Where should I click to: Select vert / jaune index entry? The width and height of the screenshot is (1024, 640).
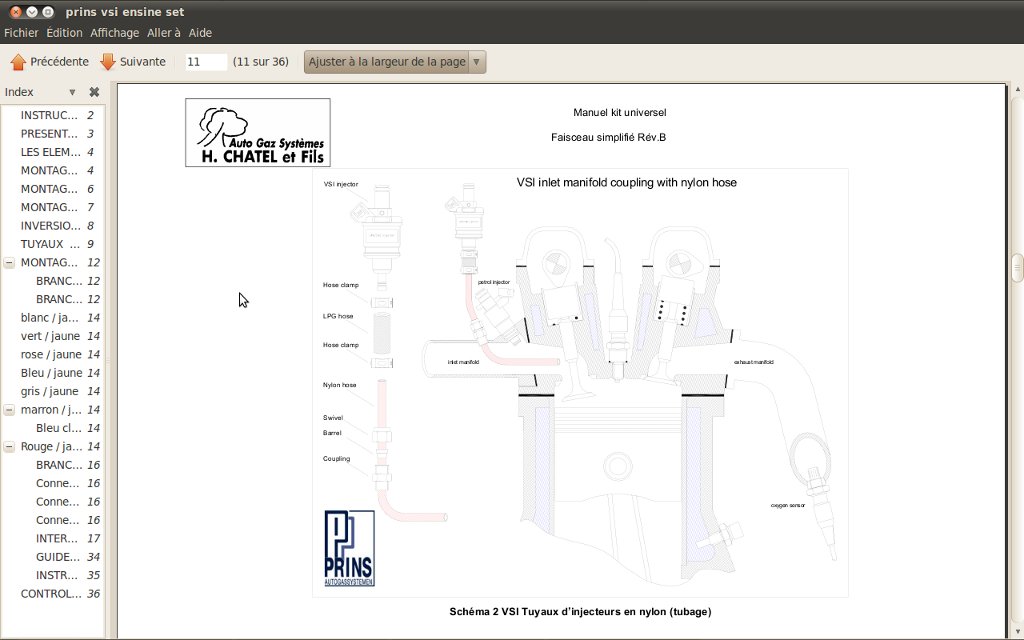tap(51, 336)
